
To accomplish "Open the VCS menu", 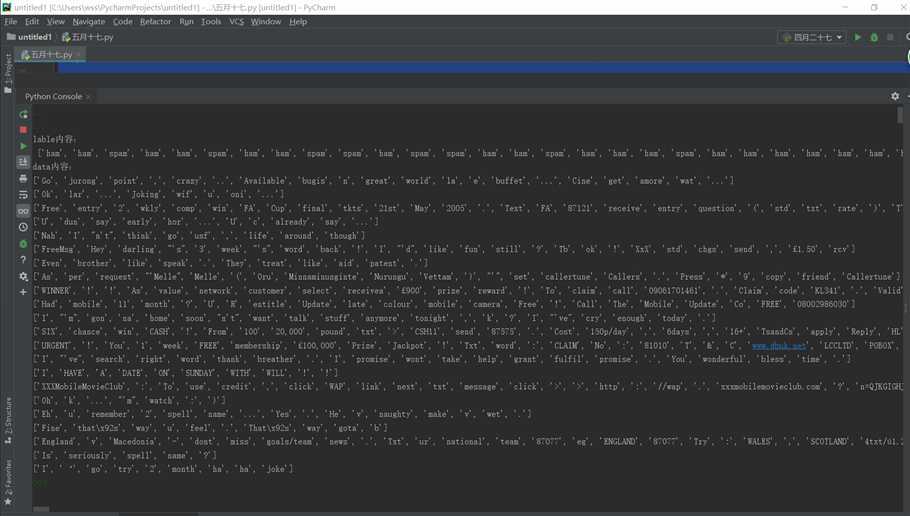I will [x=236, y=21].
